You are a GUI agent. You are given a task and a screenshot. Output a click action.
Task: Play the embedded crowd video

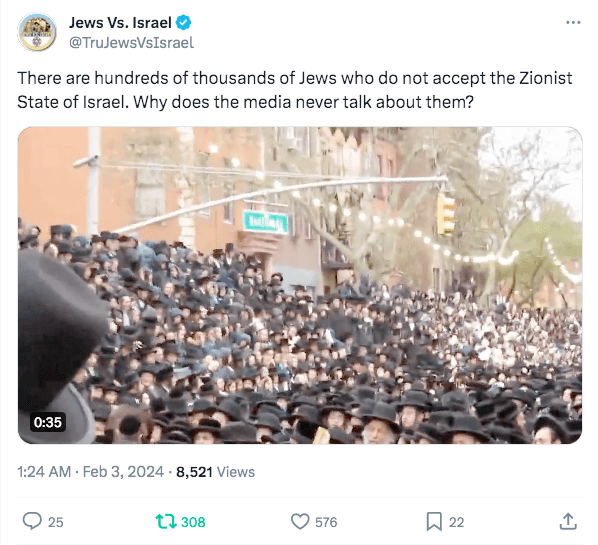tap(300, 285)
